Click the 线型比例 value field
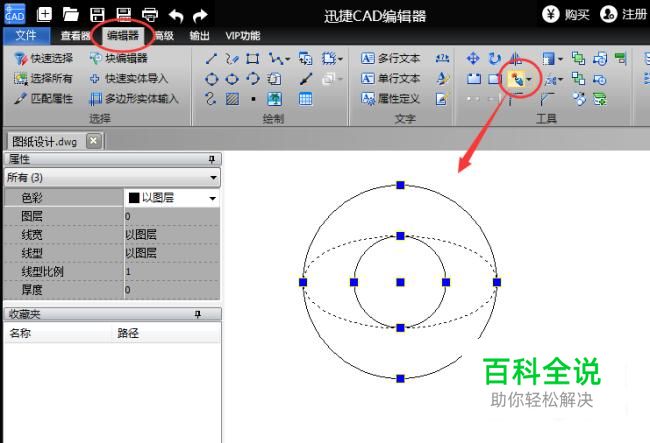The height and width of the screenshot is (443, 650). [x=172, y=271]
